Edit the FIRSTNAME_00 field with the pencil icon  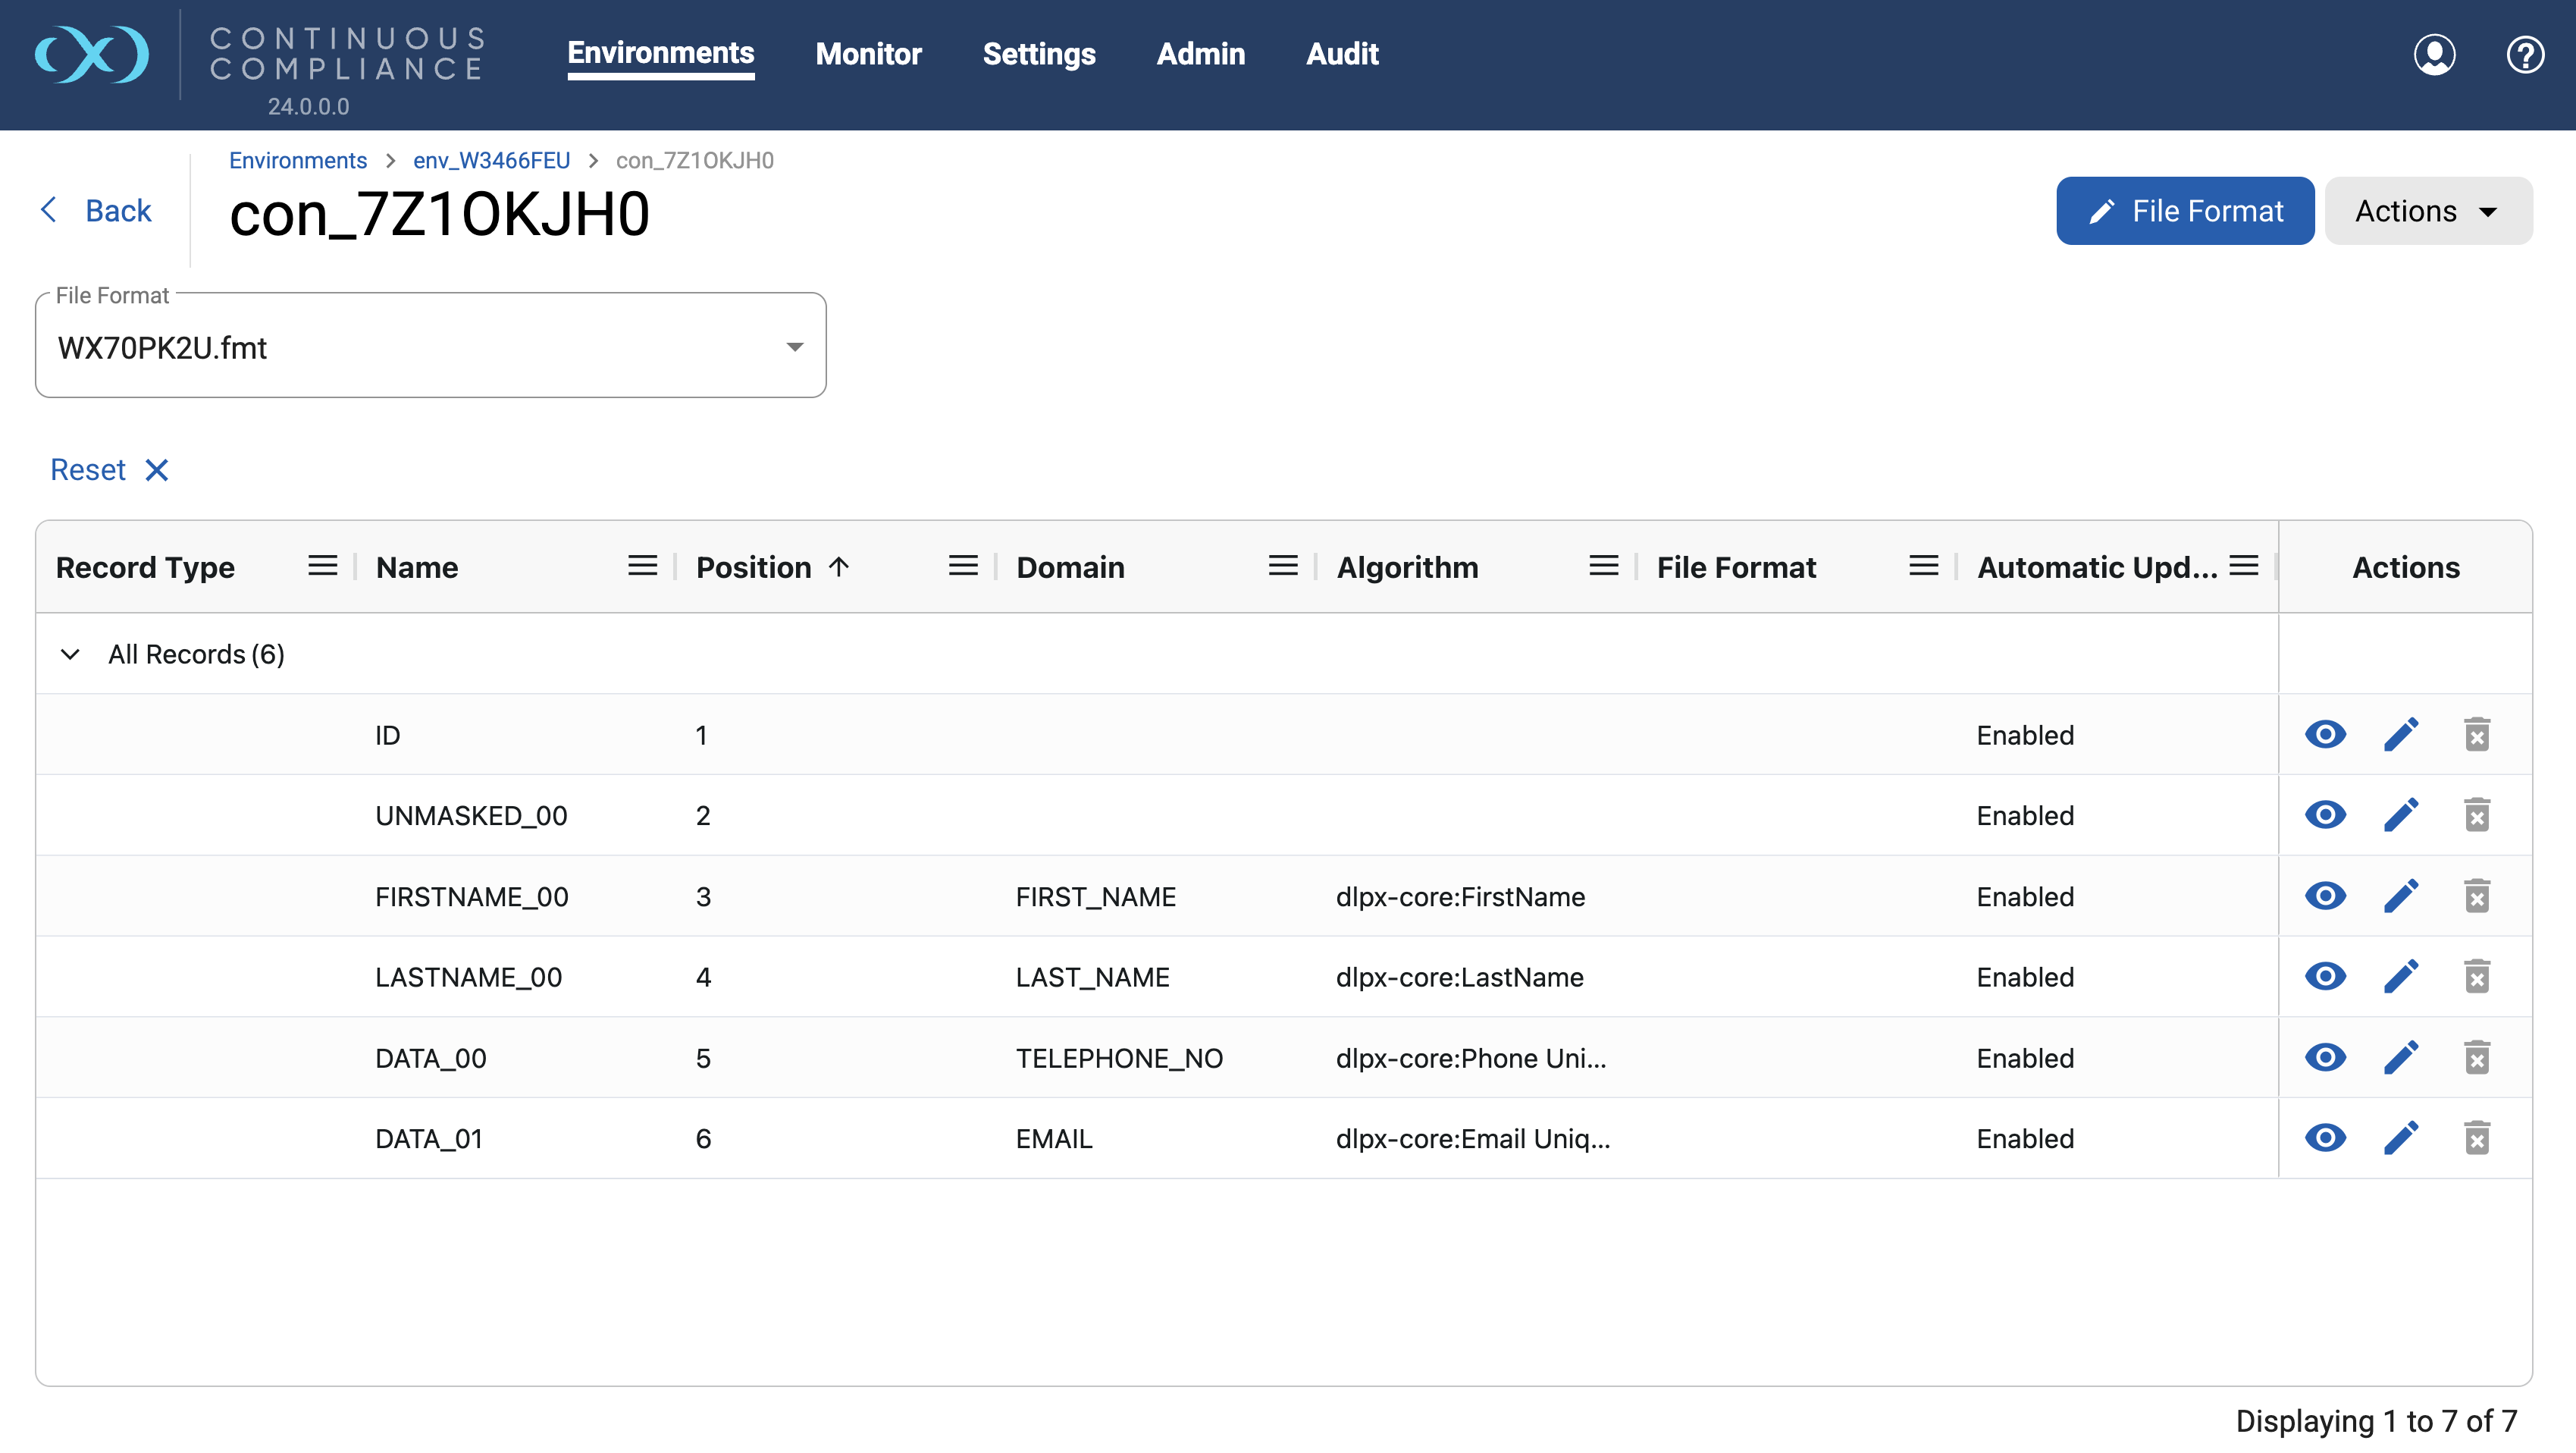coord(2400,896)
